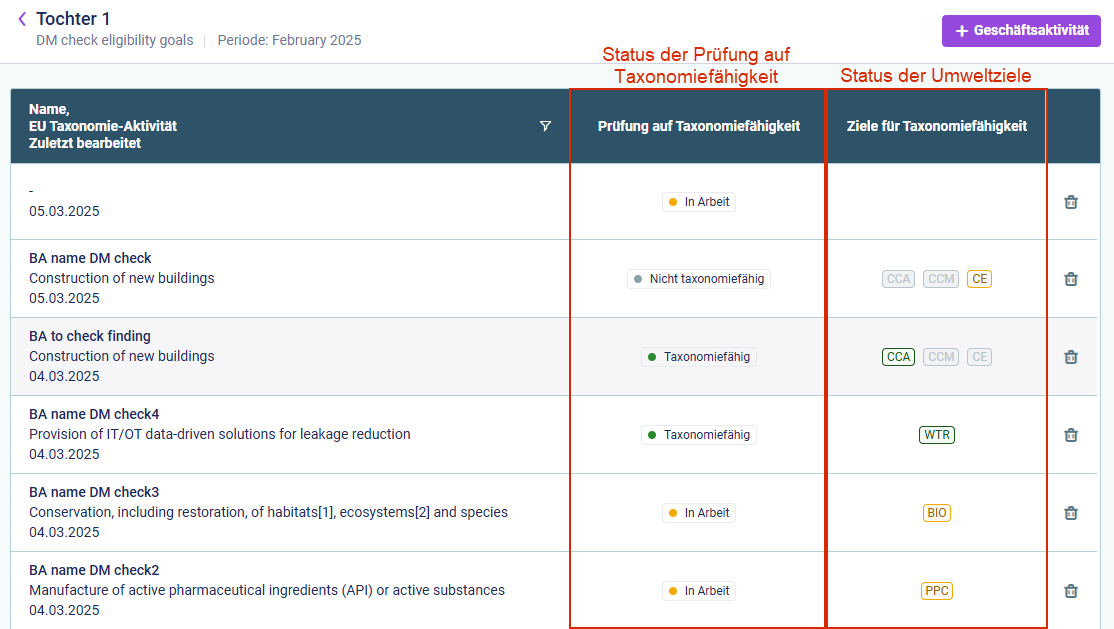Open the BA name DM check3 activity
Image resolution: width=1114 pixels, height=629 pixels.
(94, 492)
